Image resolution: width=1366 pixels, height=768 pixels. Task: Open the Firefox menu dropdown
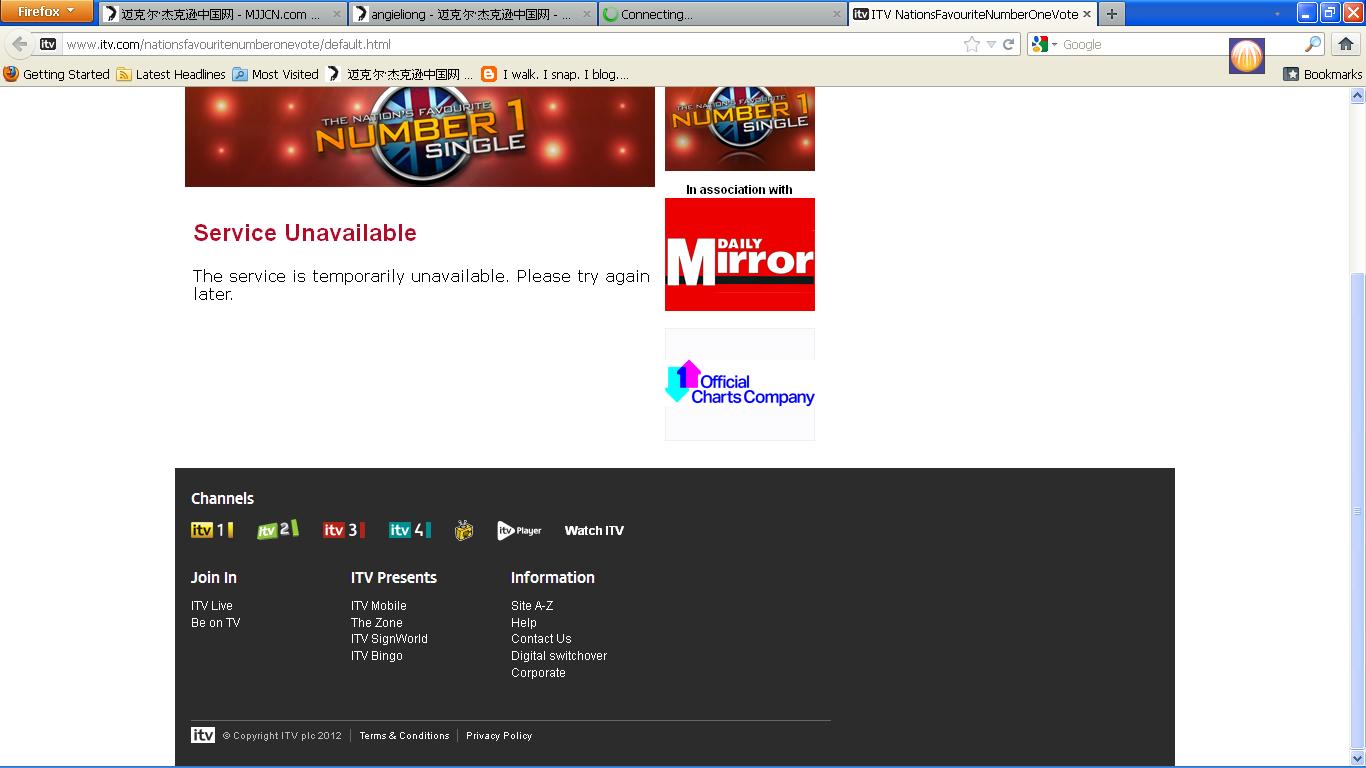click(46, 12)
